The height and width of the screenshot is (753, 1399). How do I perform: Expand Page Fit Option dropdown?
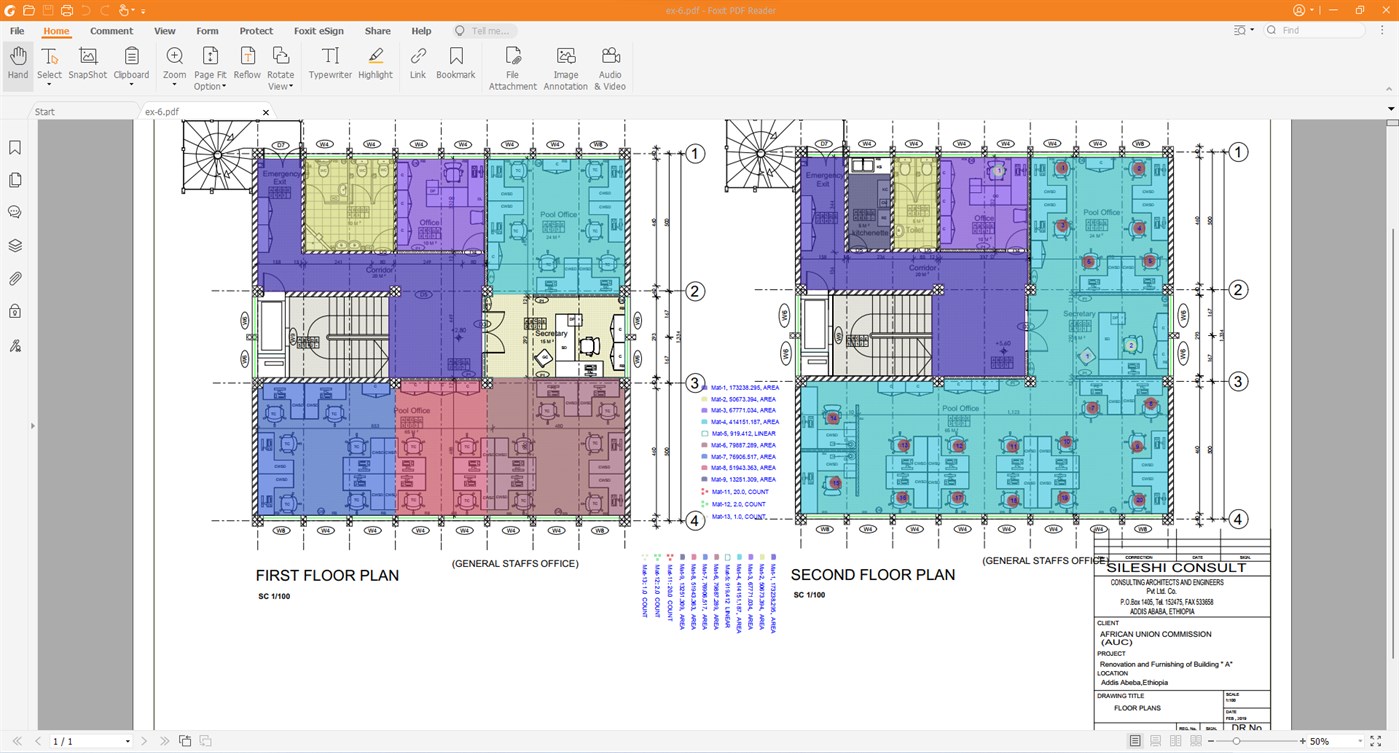click(224, 87)
